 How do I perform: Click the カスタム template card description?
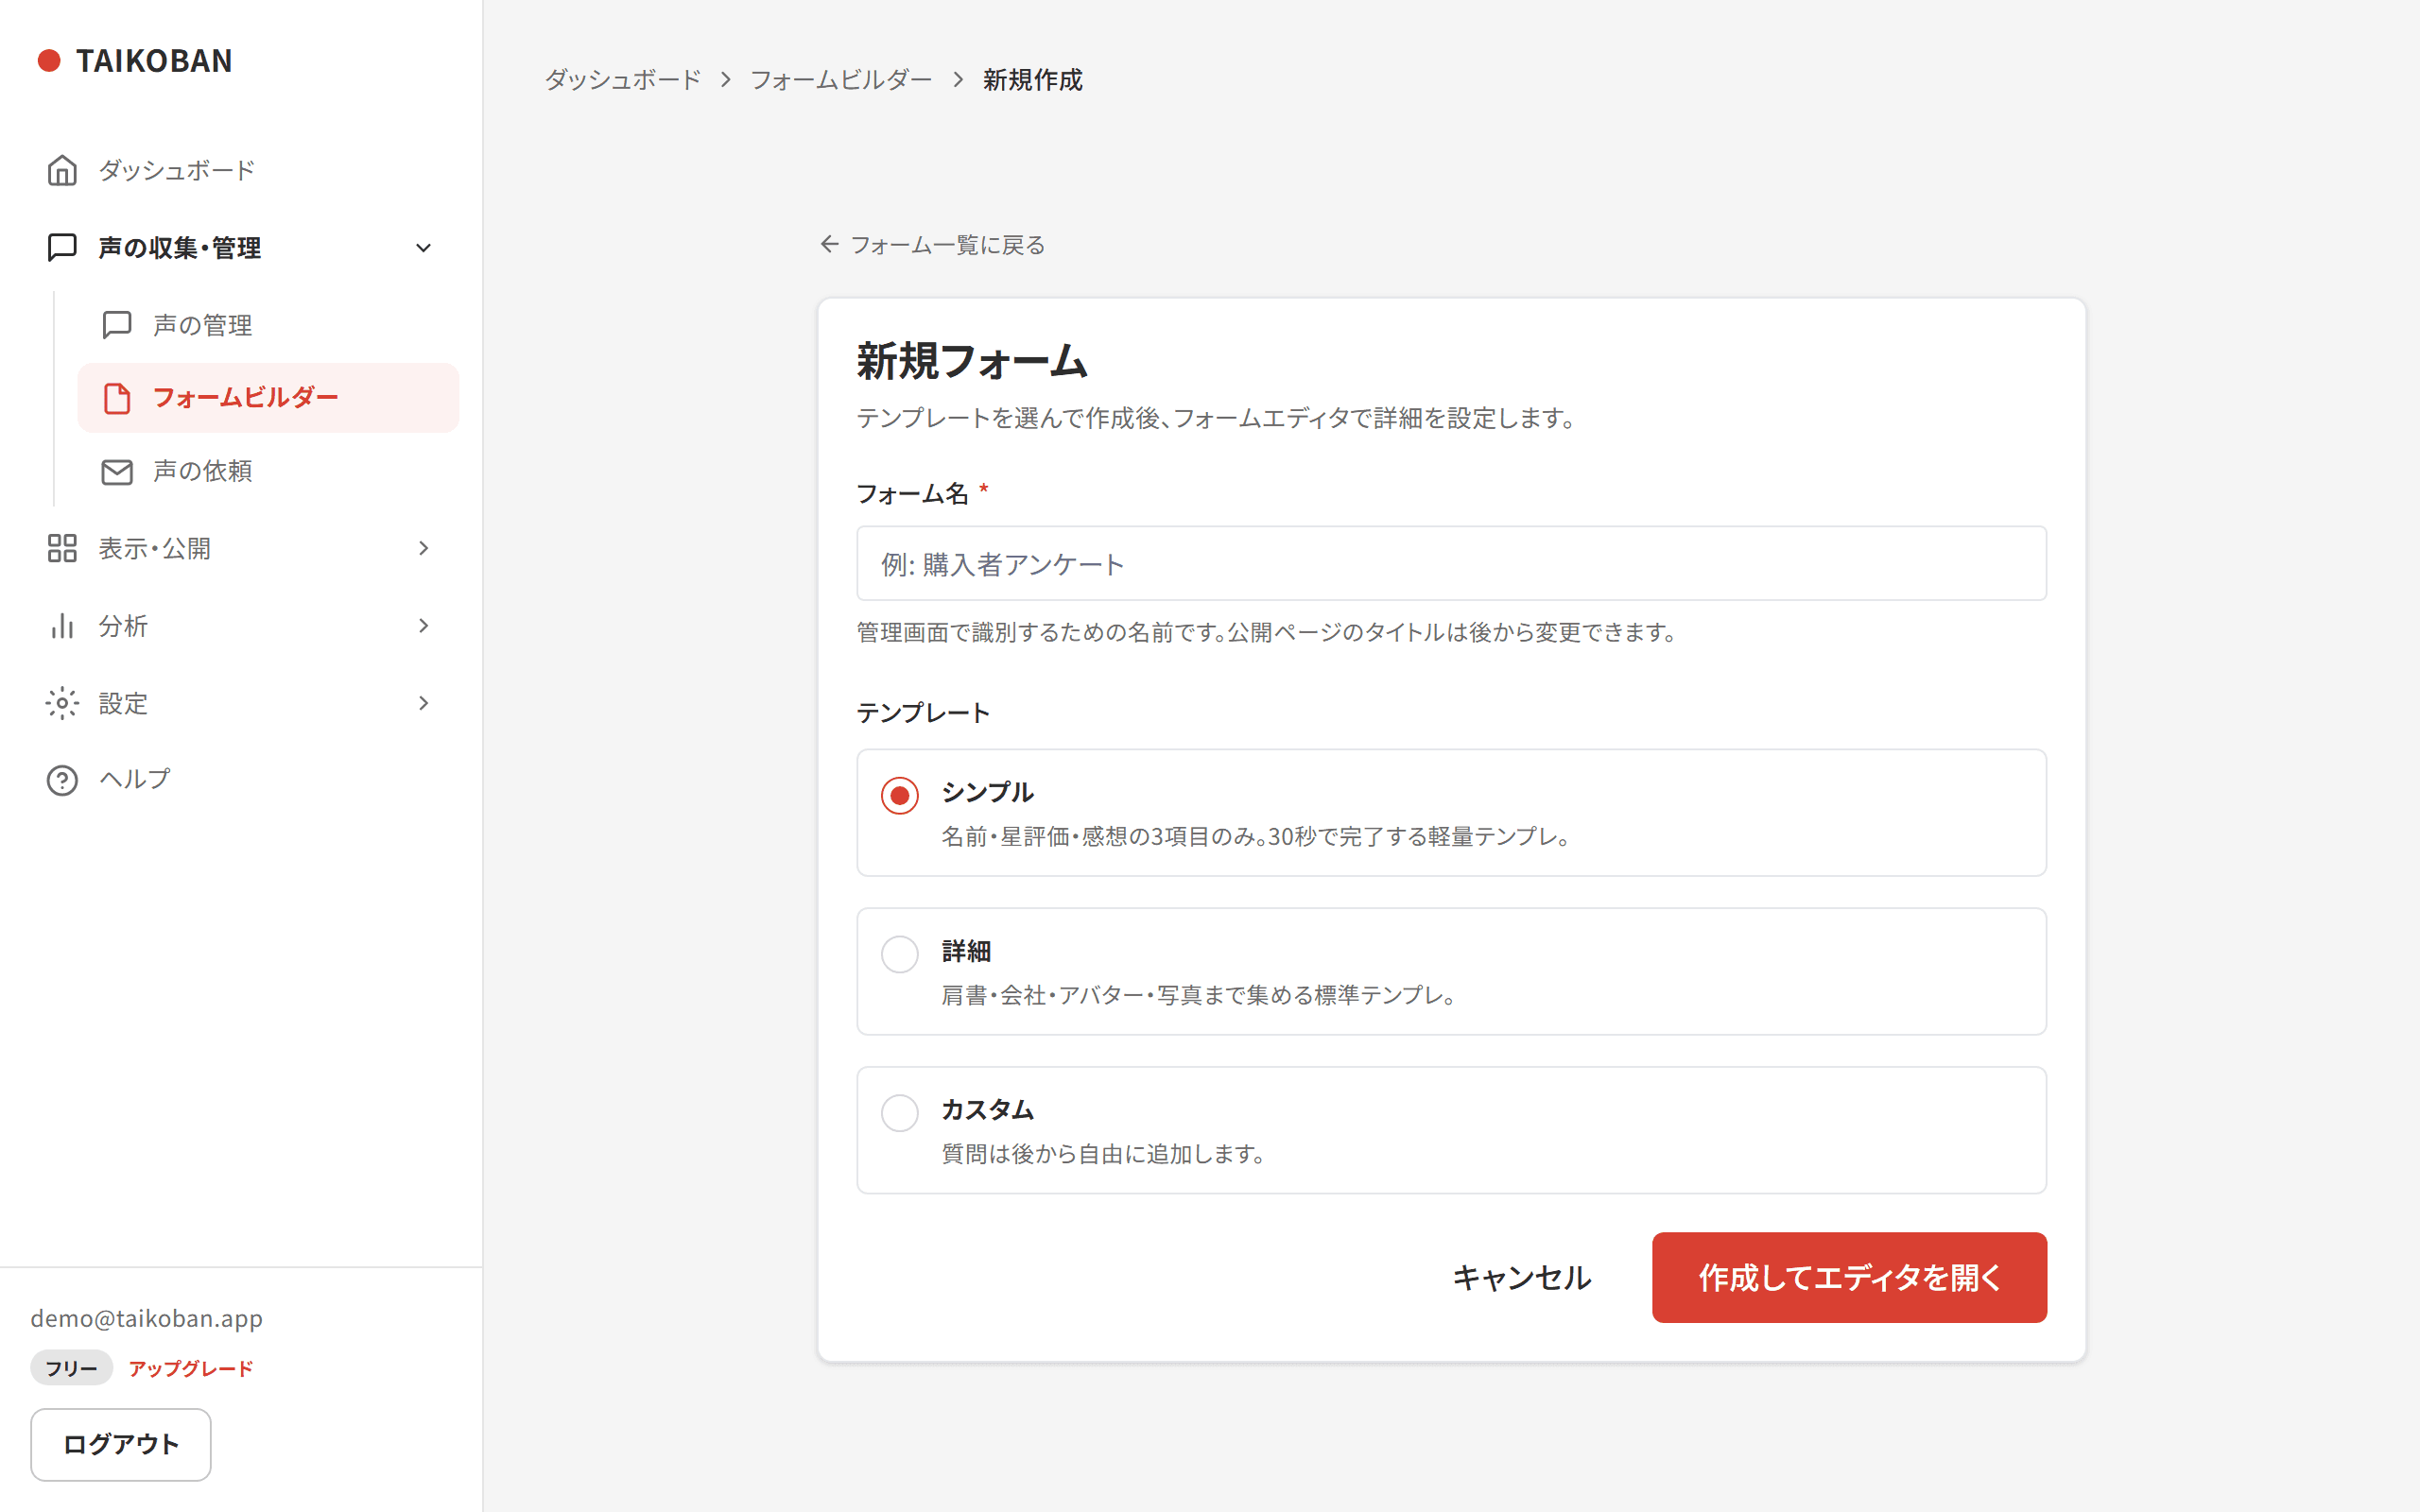point(1104,1154)
